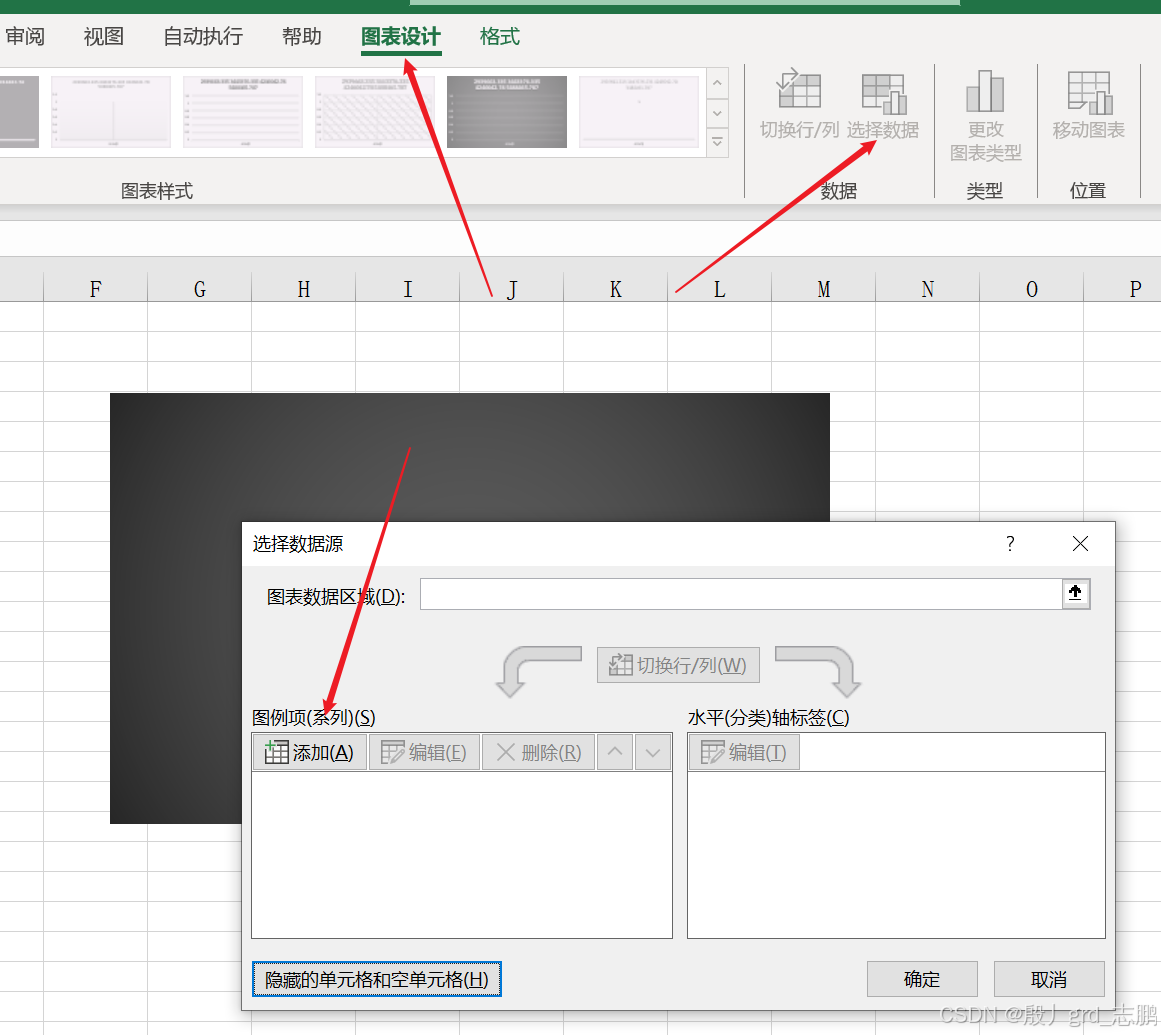Click 编辑(E) under legend entries
This screenshot has width=1161, height=1035.
tap(424, 752)
